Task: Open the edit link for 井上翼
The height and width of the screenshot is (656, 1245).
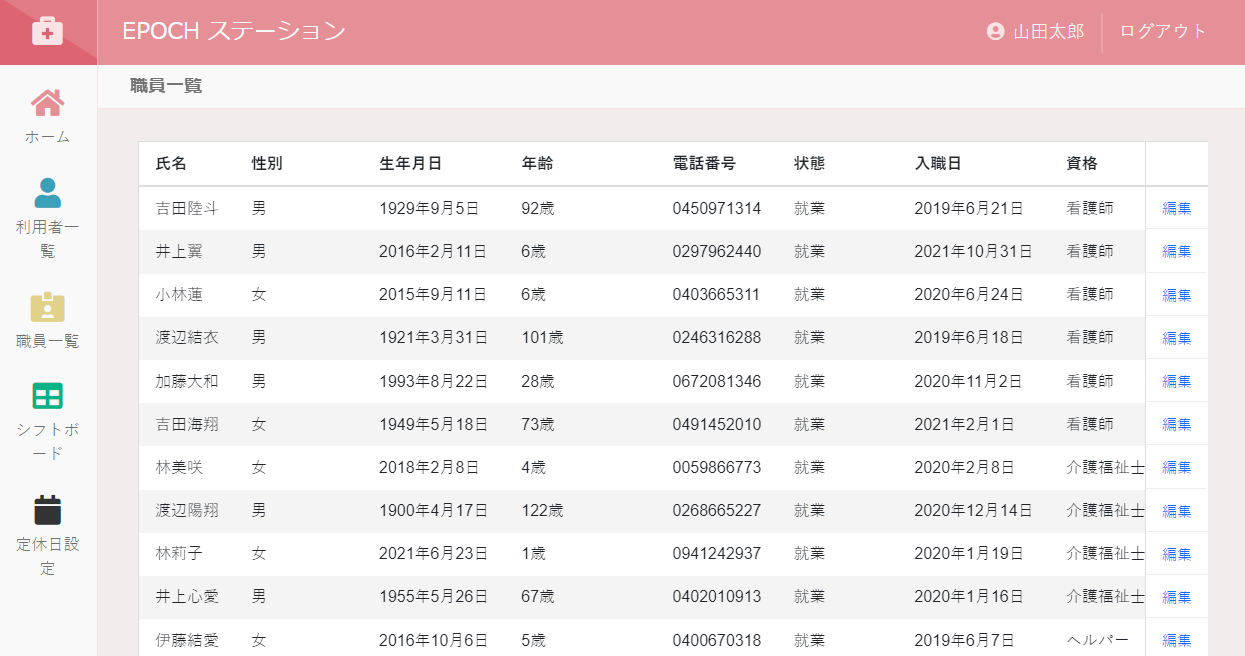Action: click(x=1176, y=252)
